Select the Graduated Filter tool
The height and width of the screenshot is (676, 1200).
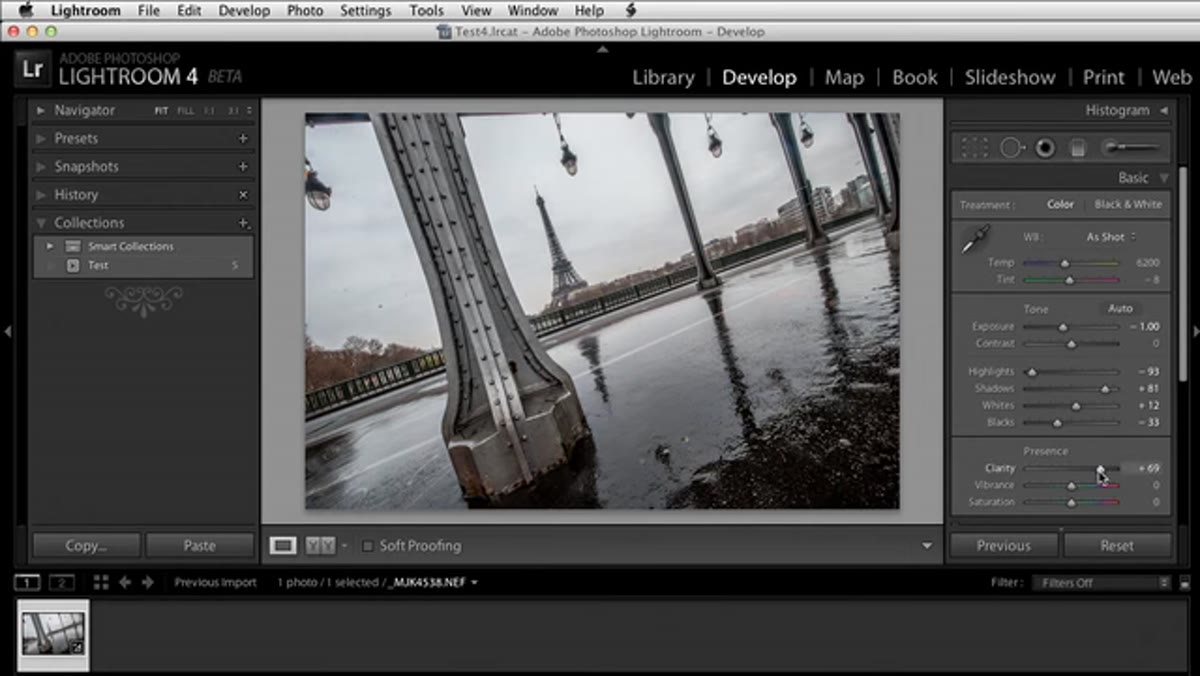1078,148
